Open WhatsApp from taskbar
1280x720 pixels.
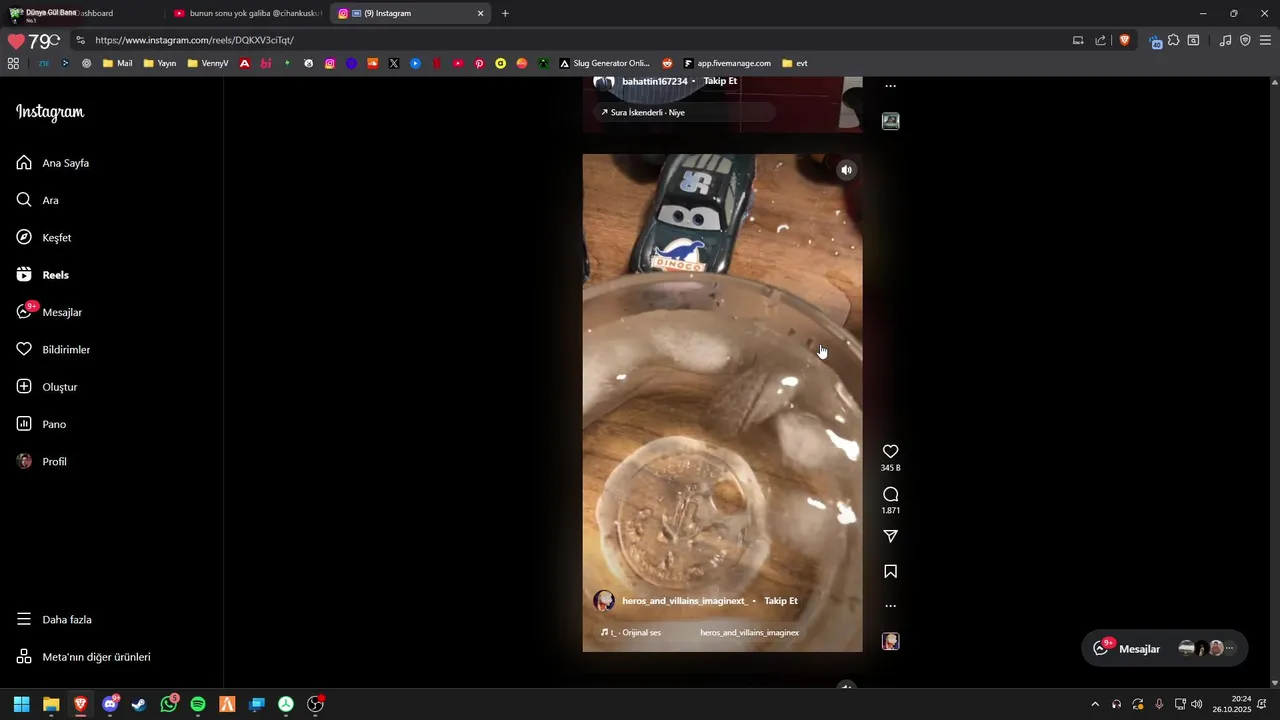pyautogui.click(x=169, y=704)
